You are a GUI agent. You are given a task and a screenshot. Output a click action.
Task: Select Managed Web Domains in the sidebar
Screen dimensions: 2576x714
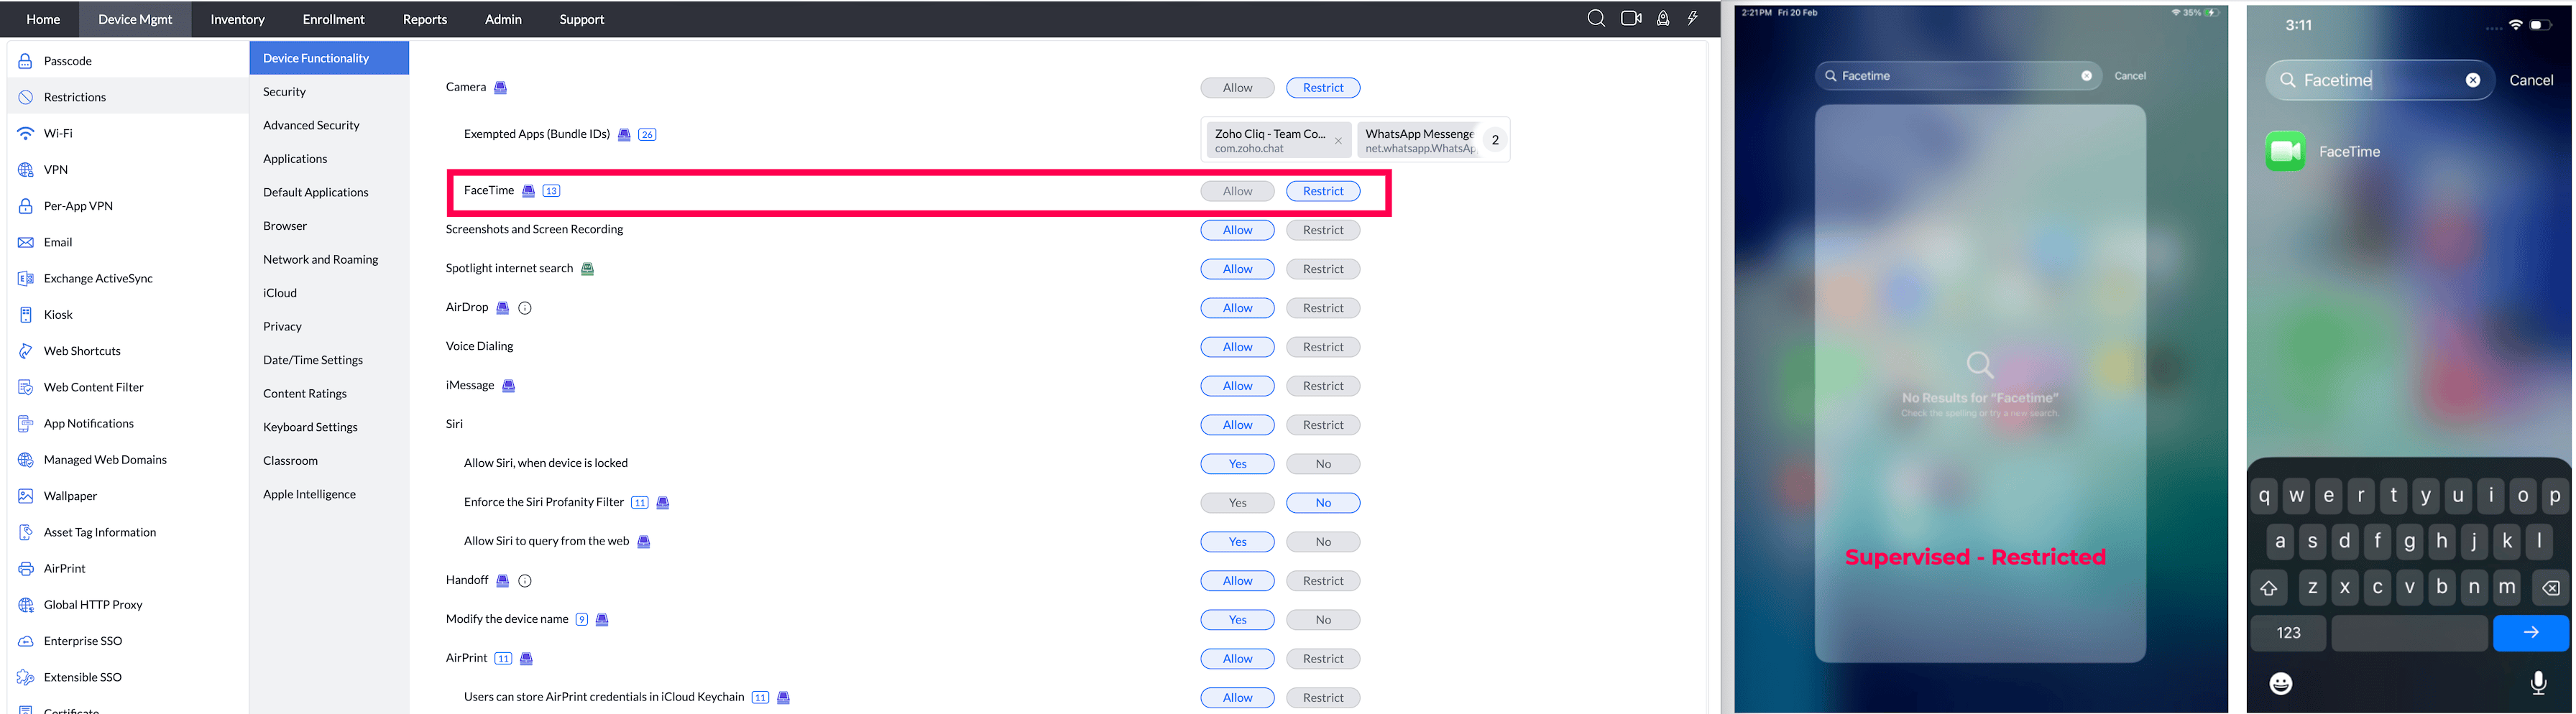pyautogui.click(x=128, y=460)
